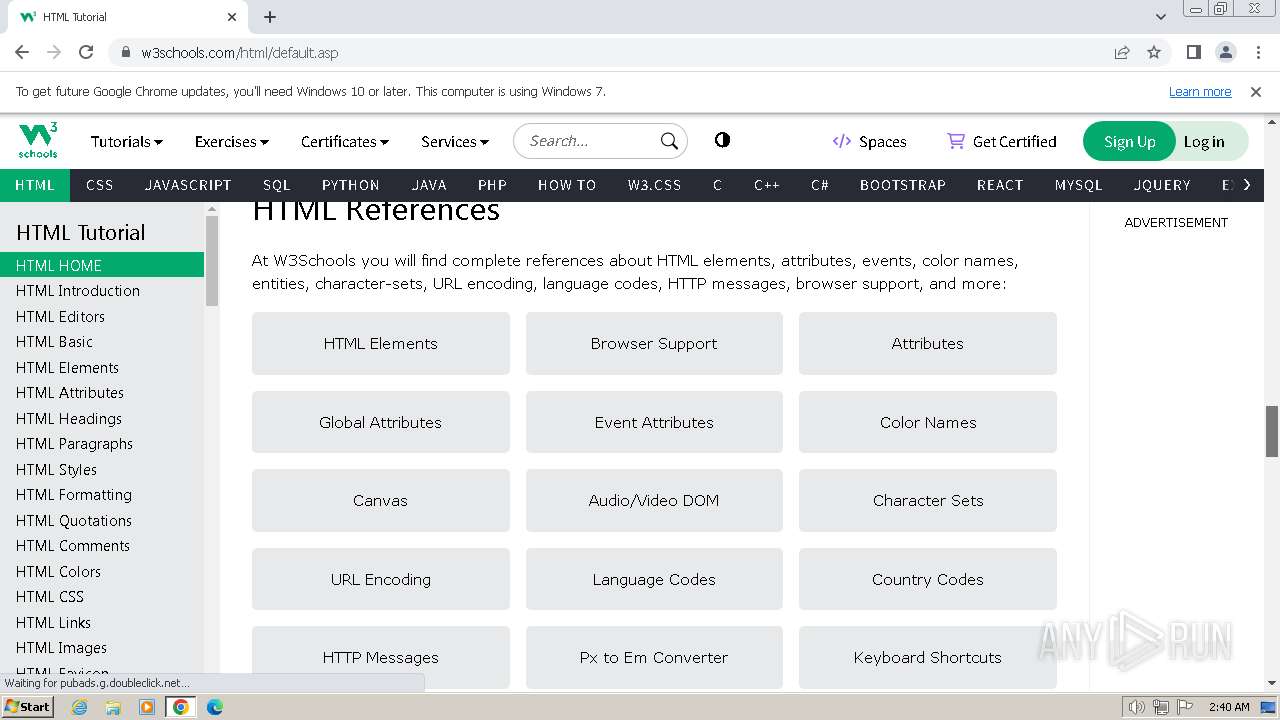Open the Chrome three-dot menu

coord(1257,52)
